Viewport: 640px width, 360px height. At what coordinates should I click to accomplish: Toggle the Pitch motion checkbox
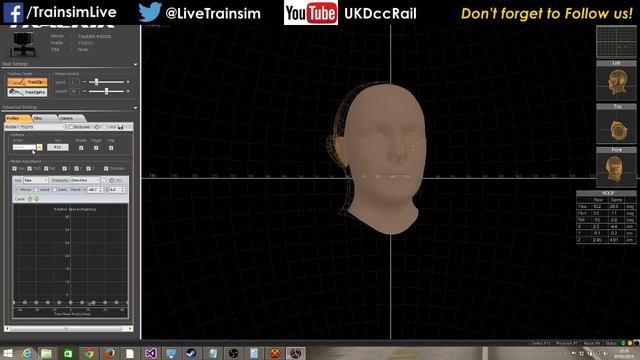pyautogui.click(x=29, y=168)
